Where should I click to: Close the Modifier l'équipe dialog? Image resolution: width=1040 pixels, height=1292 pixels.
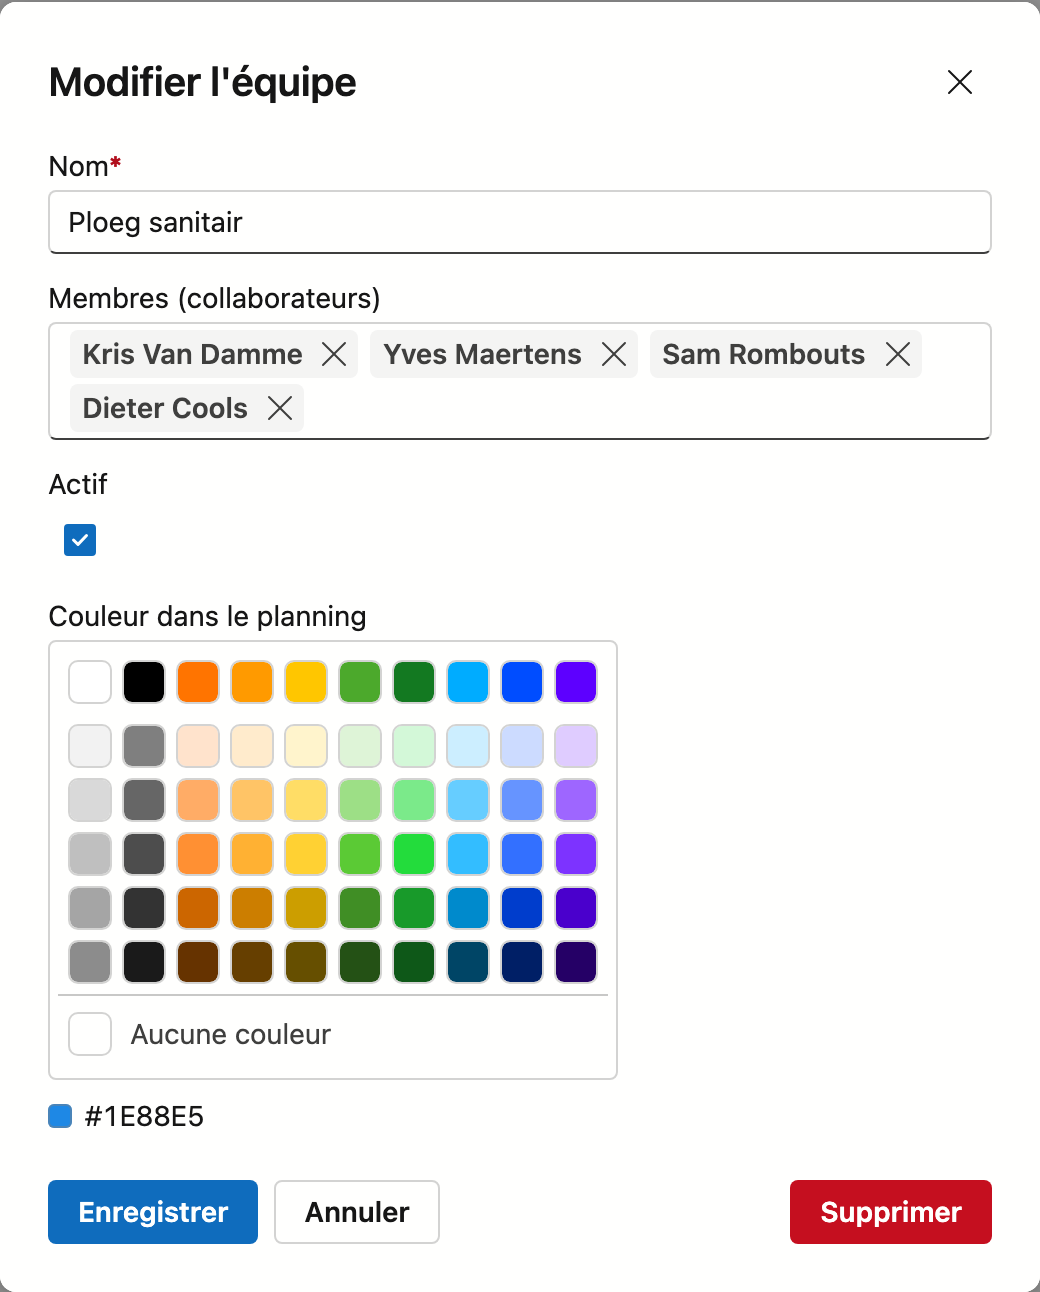point(960,82)
